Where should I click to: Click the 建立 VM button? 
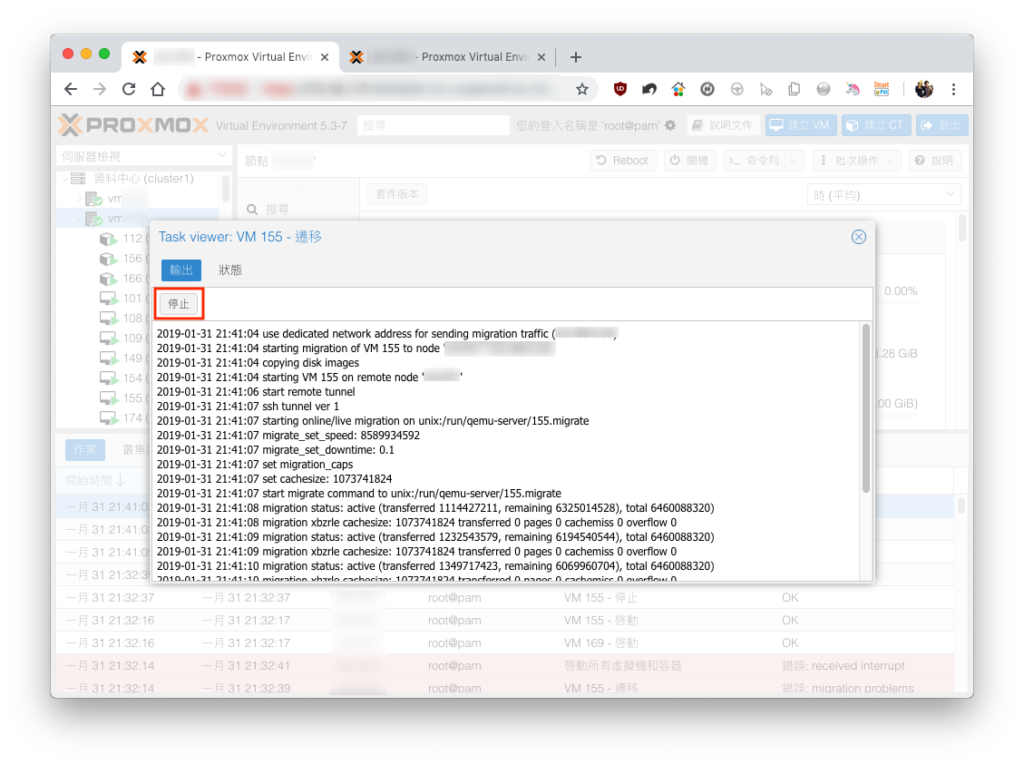801,125
